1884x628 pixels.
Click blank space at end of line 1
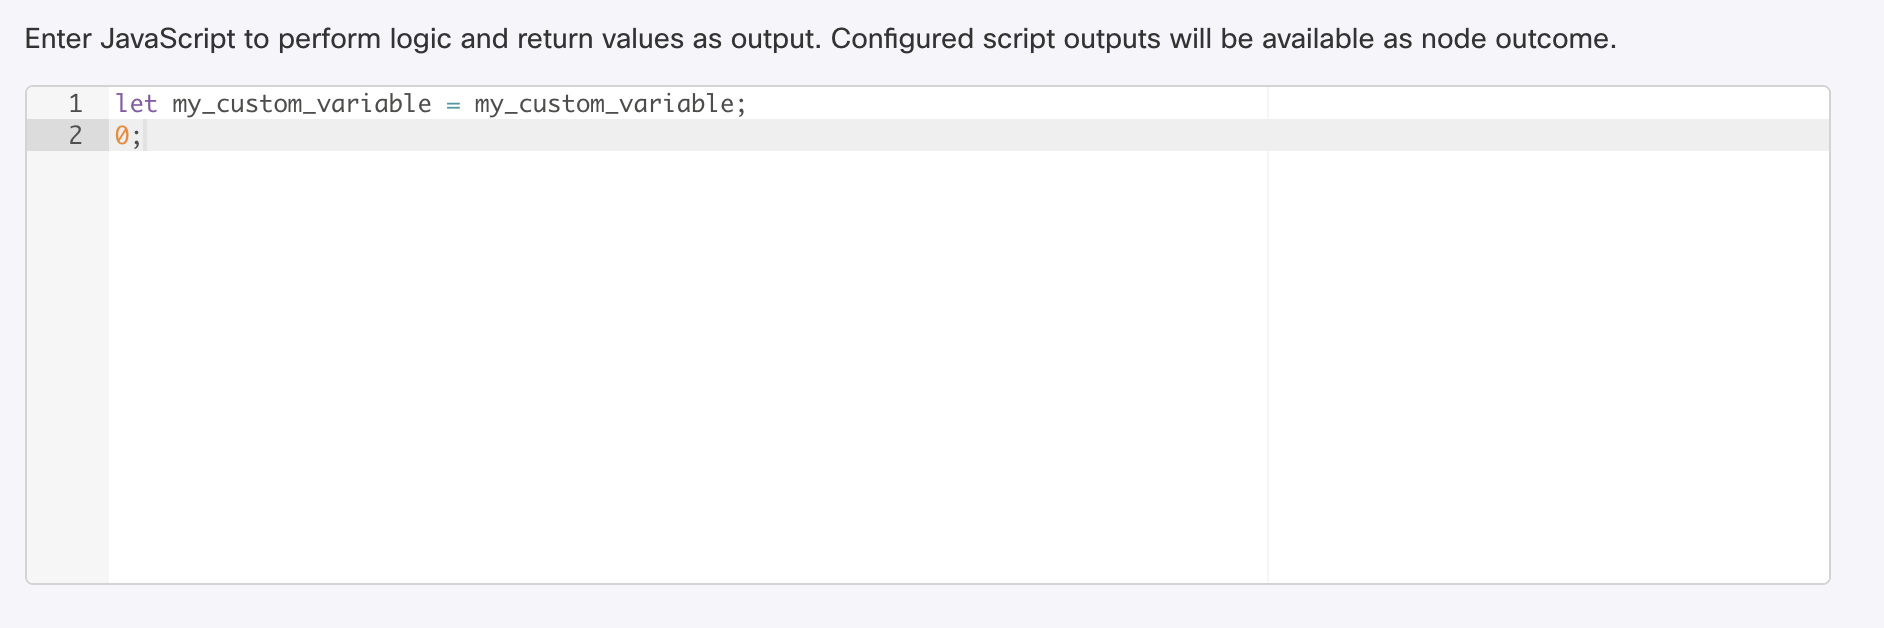(x=1000, y=104)
